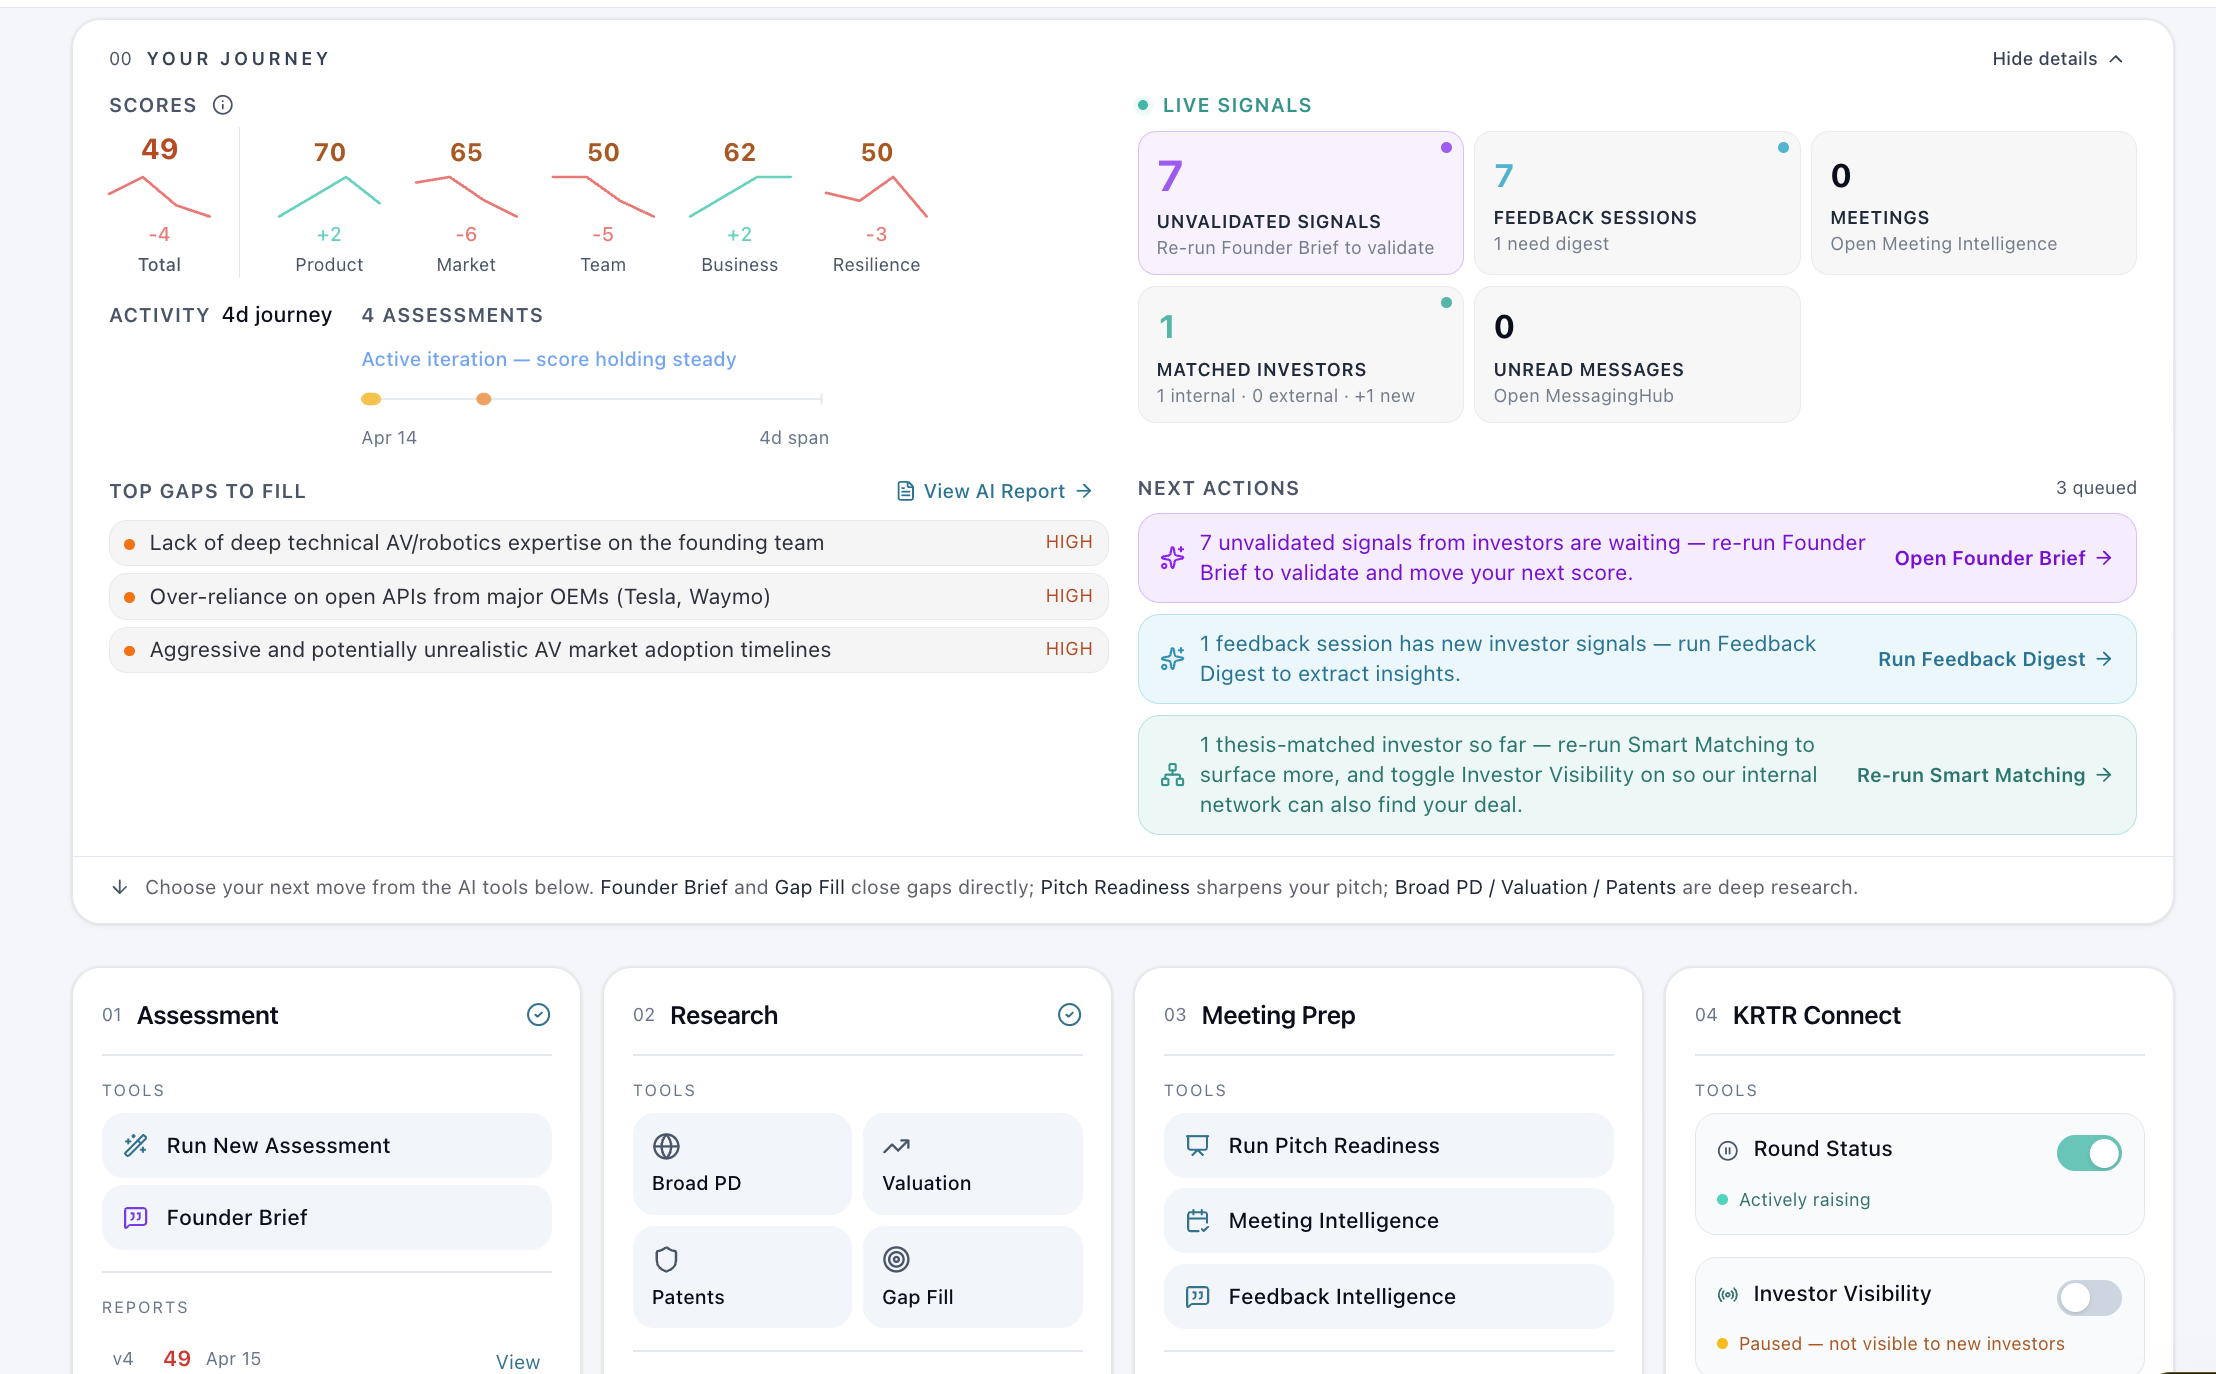Click the Assessment completion checkmark icon

(x=538, y=1015)
